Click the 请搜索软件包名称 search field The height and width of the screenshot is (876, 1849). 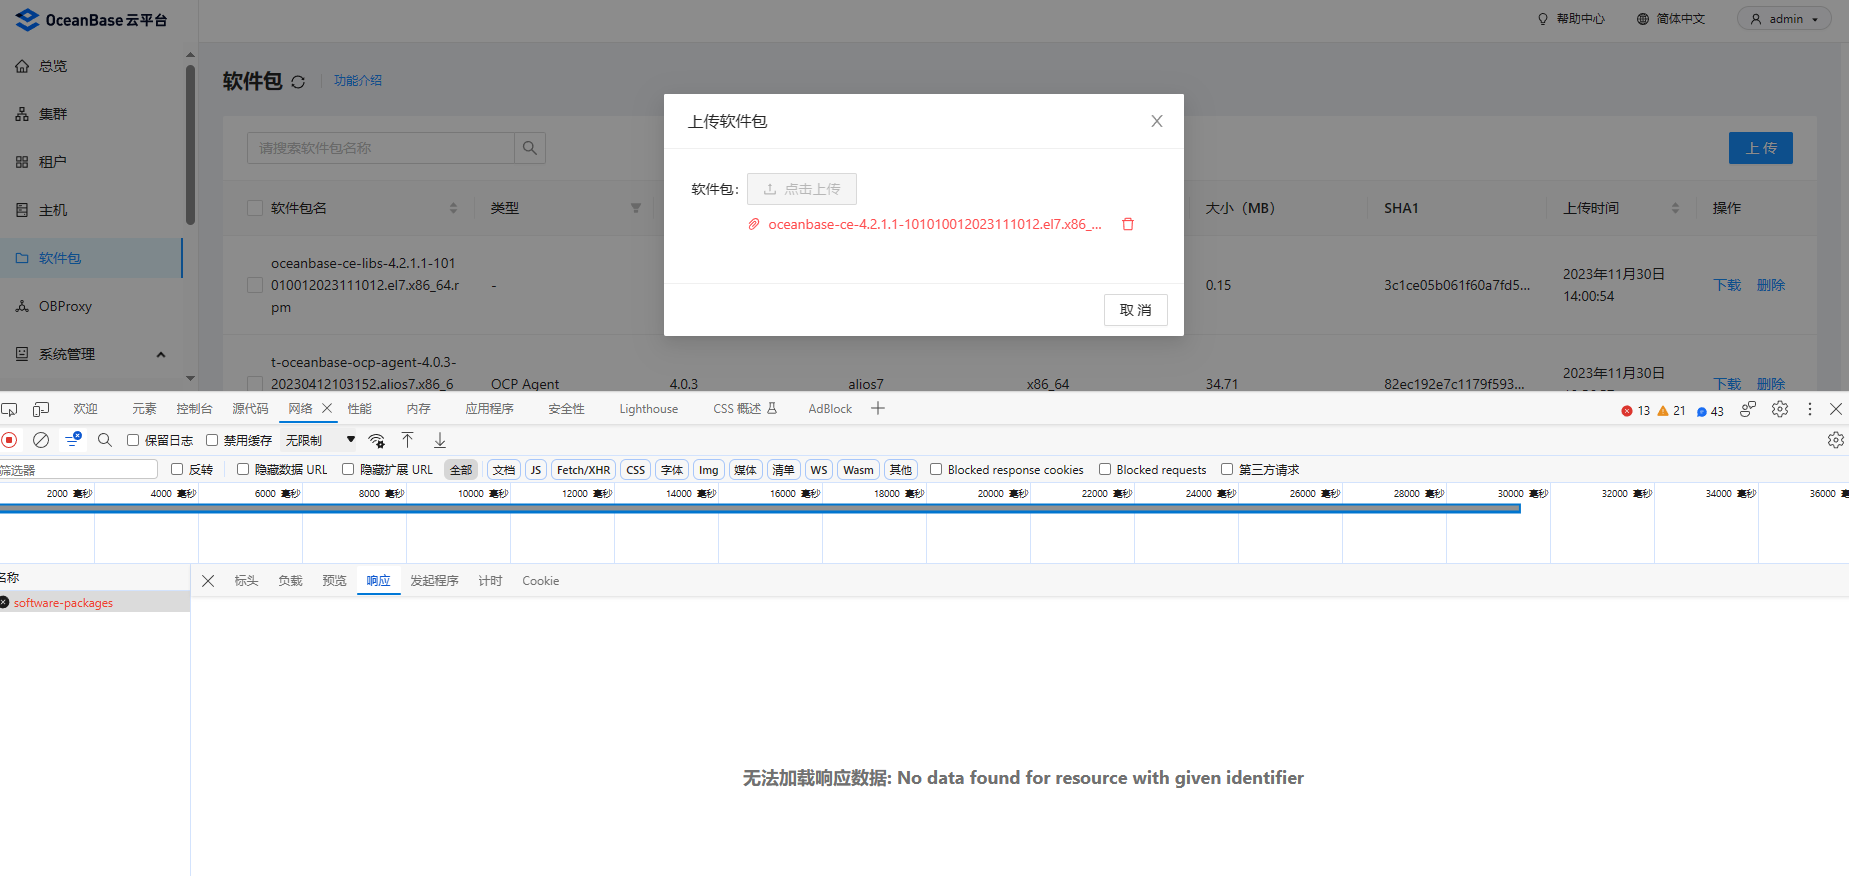pyautogui.click(x=381, y=148)
